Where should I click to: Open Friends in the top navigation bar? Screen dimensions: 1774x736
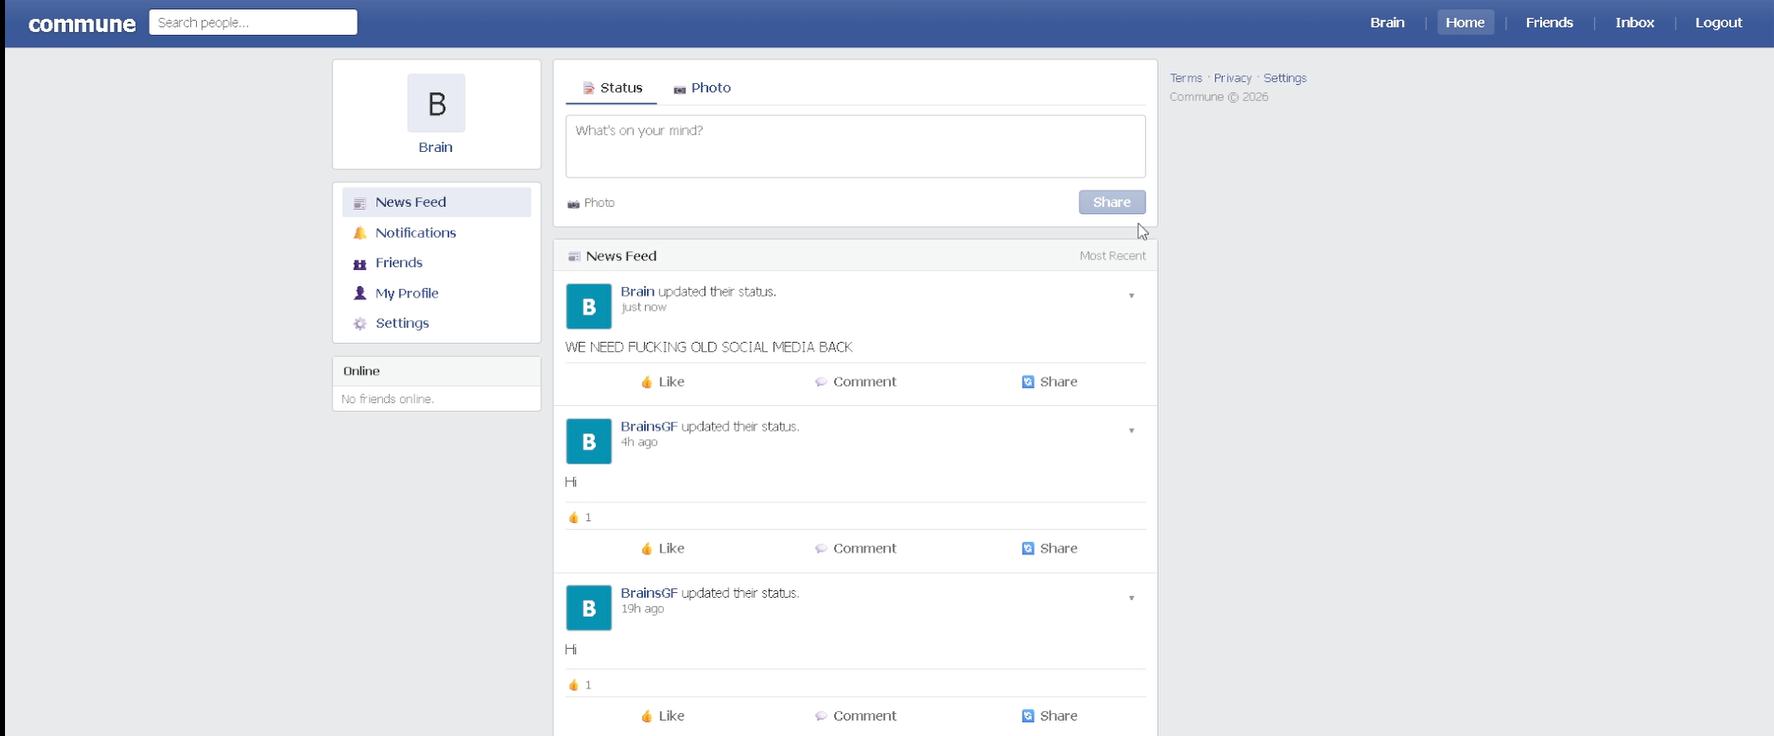click(1549, 22)
